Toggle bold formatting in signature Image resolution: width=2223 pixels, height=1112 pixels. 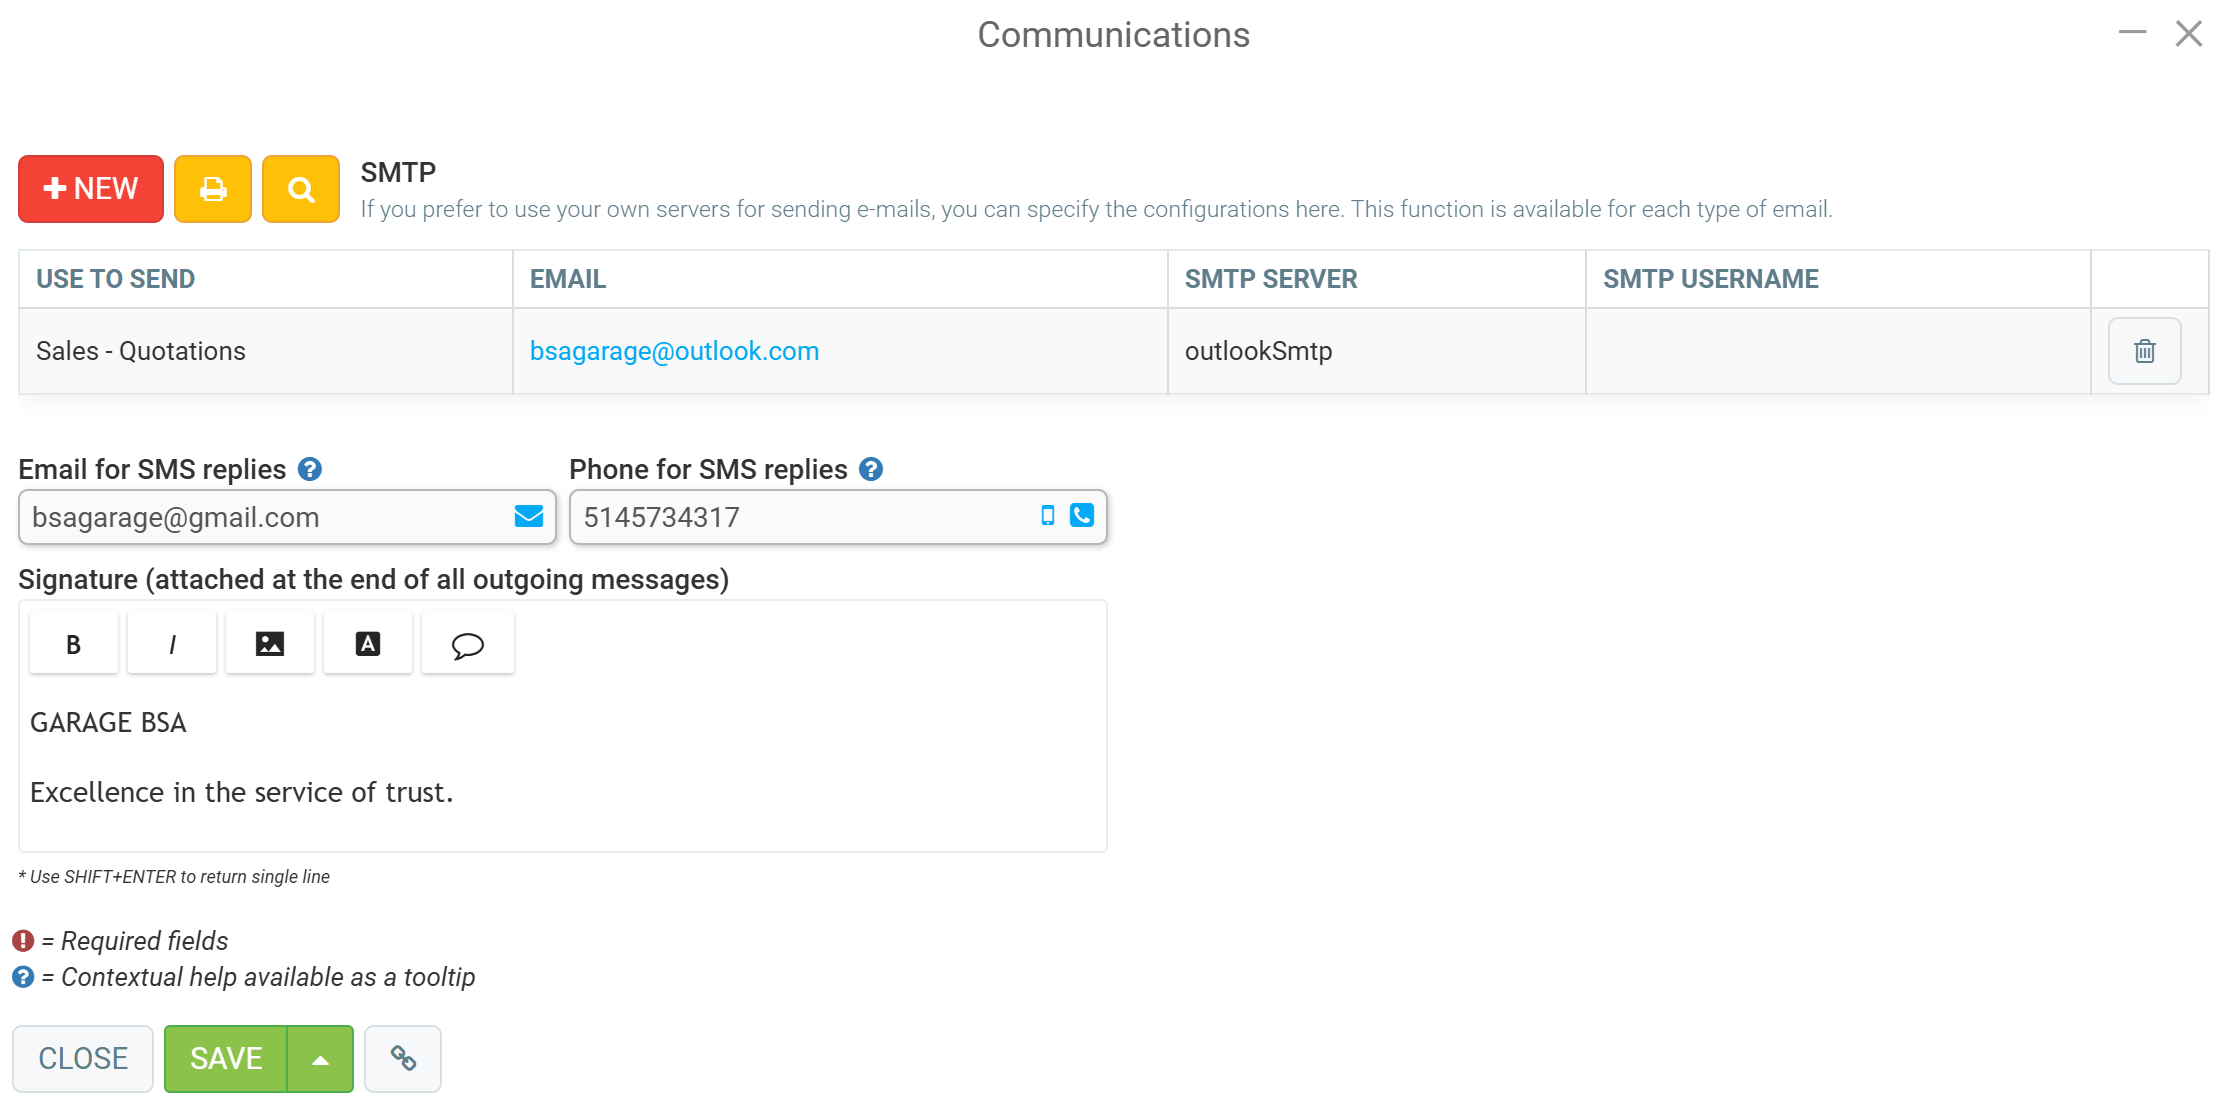pyautogui.click(x=74, y=644)
